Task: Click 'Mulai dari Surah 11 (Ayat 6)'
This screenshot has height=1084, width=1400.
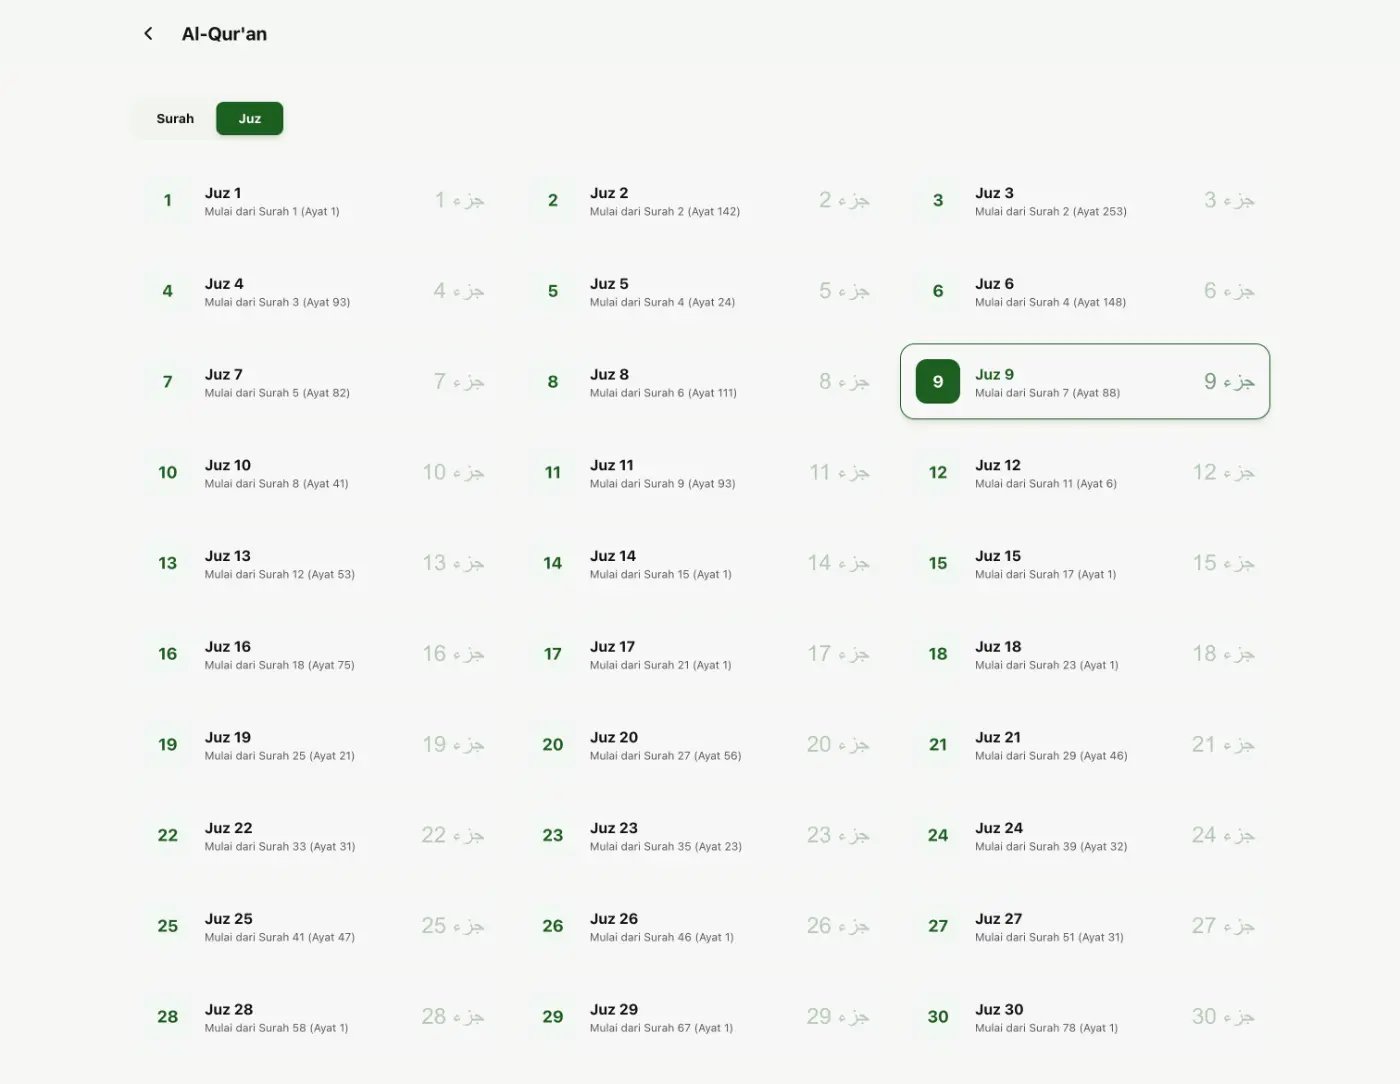Action: [1046, 484]
